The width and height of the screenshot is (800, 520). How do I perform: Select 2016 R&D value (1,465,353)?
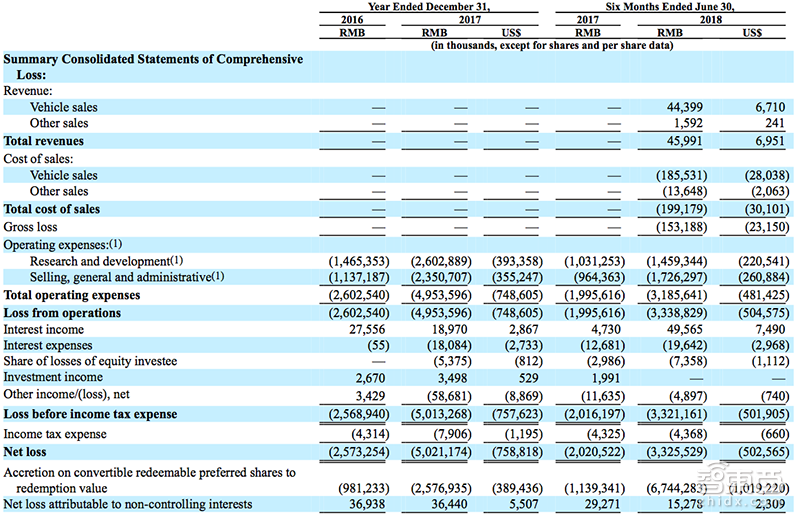pos(359,261)
